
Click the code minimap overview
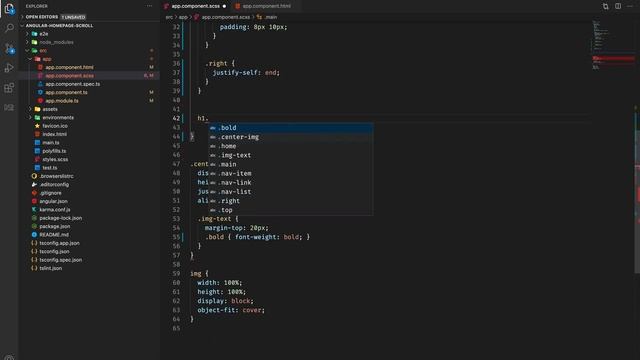pyautogui.click(x=612, y=45)
